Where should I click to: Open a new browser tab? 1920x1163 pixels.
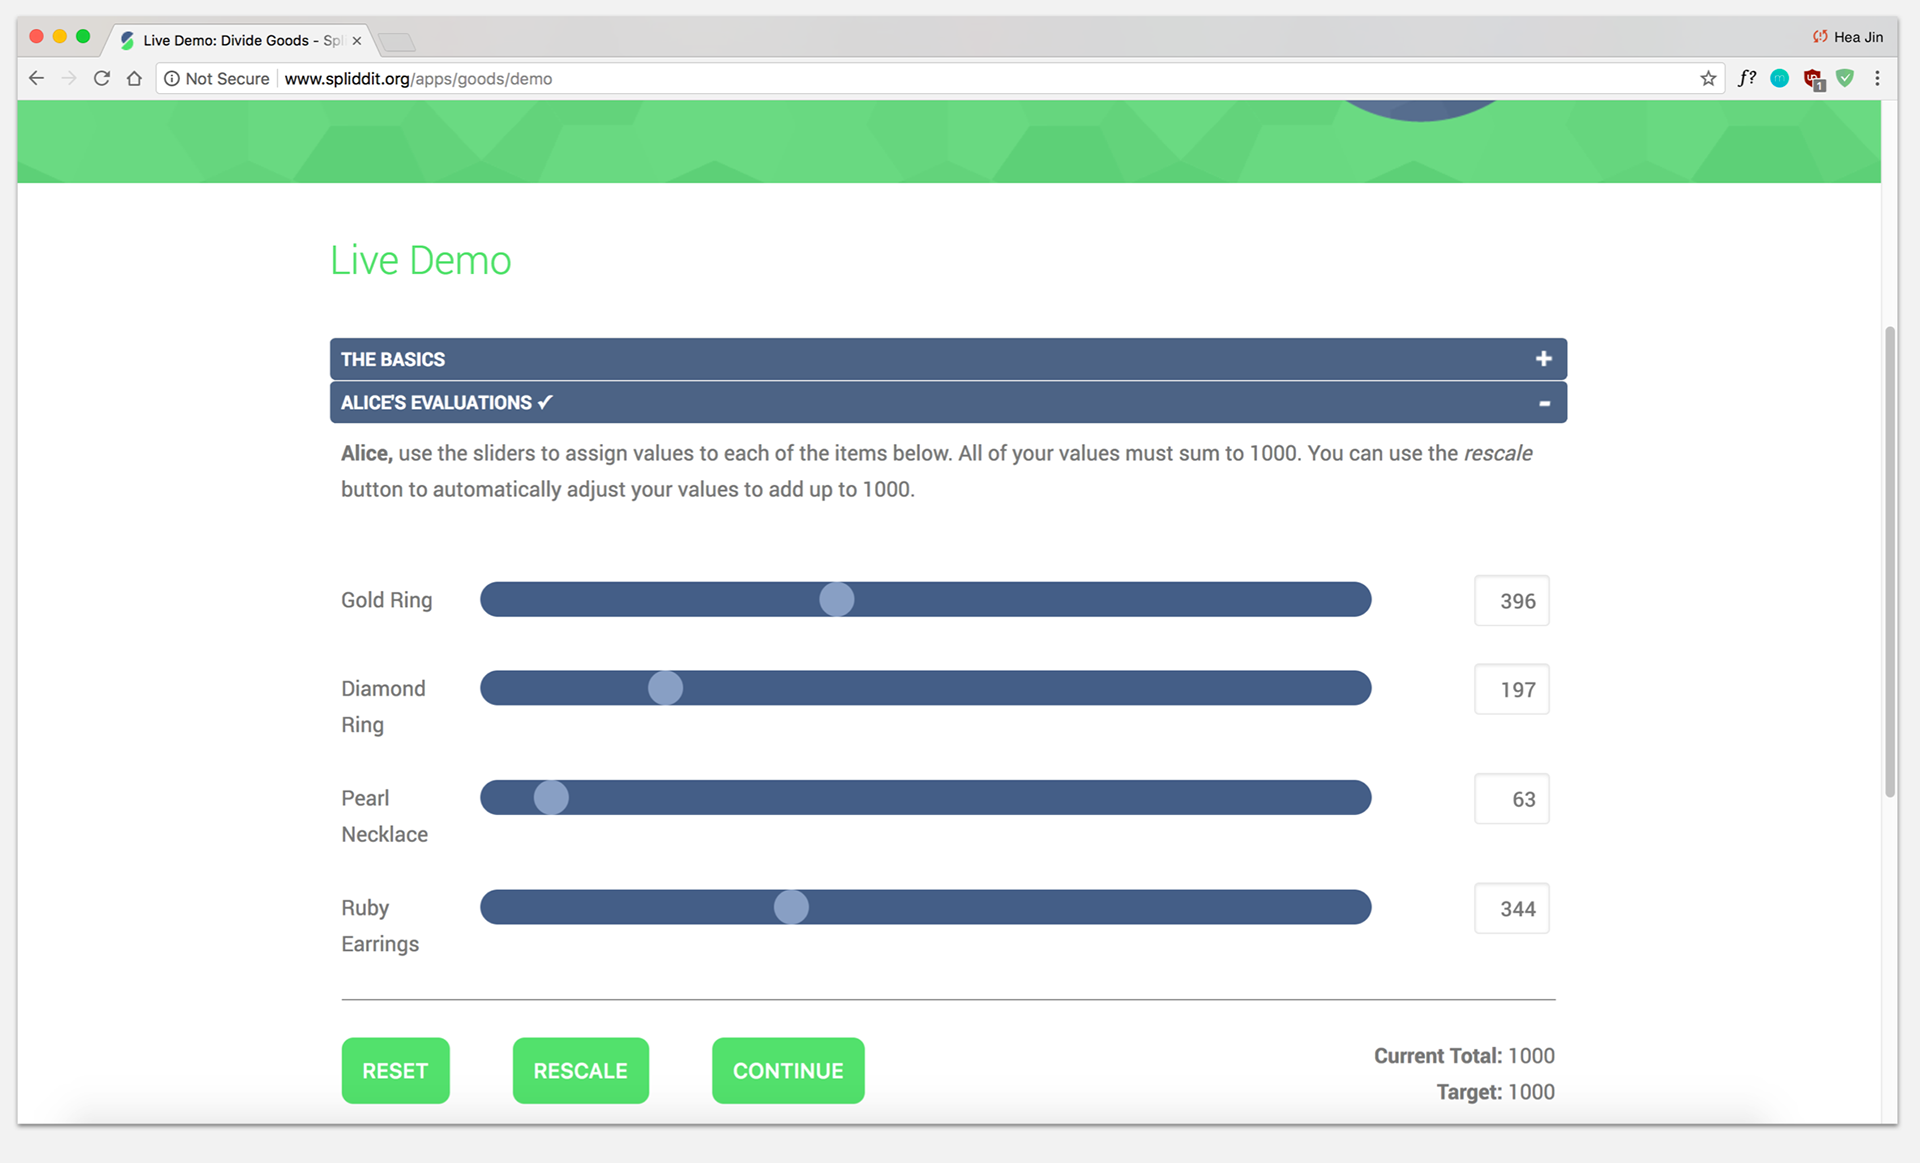[x=397, y=42]
